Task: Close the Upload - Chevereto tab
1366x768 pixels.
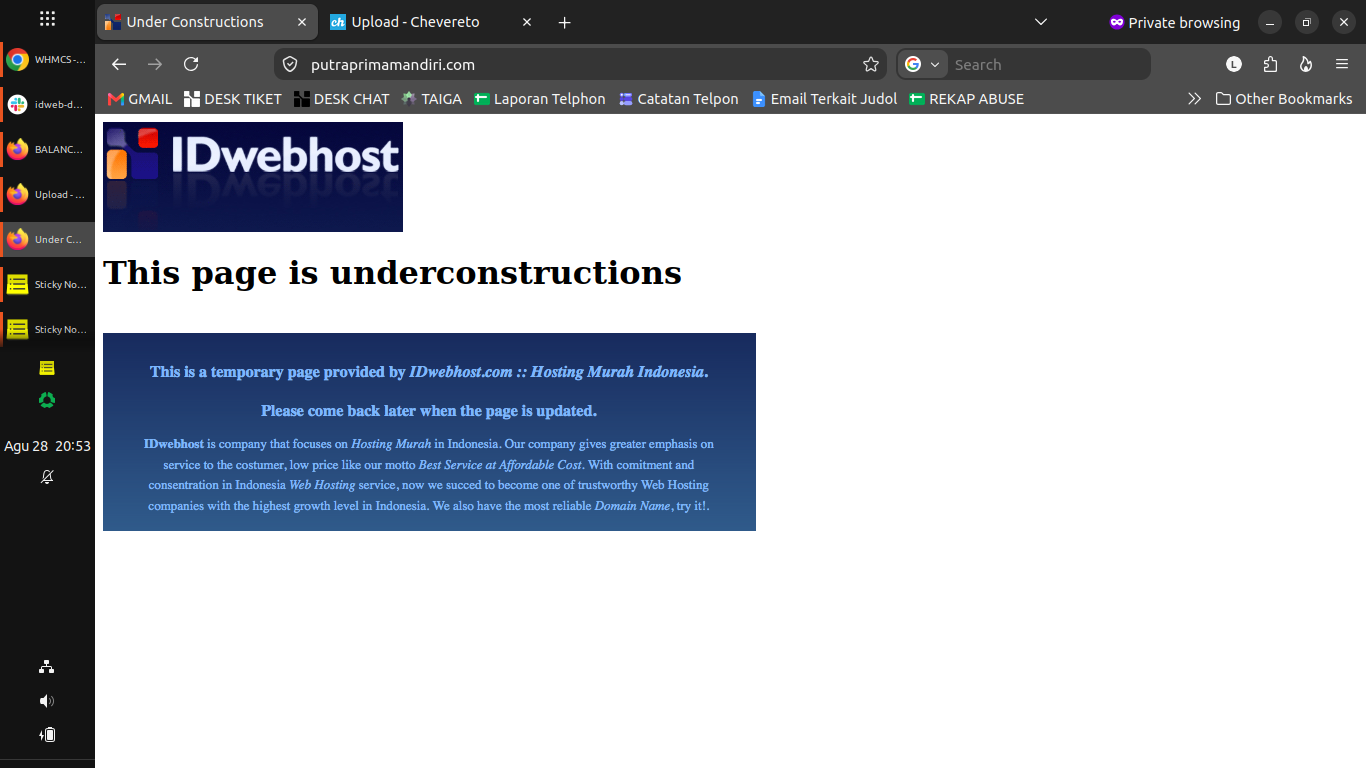Action: point(528,22)
